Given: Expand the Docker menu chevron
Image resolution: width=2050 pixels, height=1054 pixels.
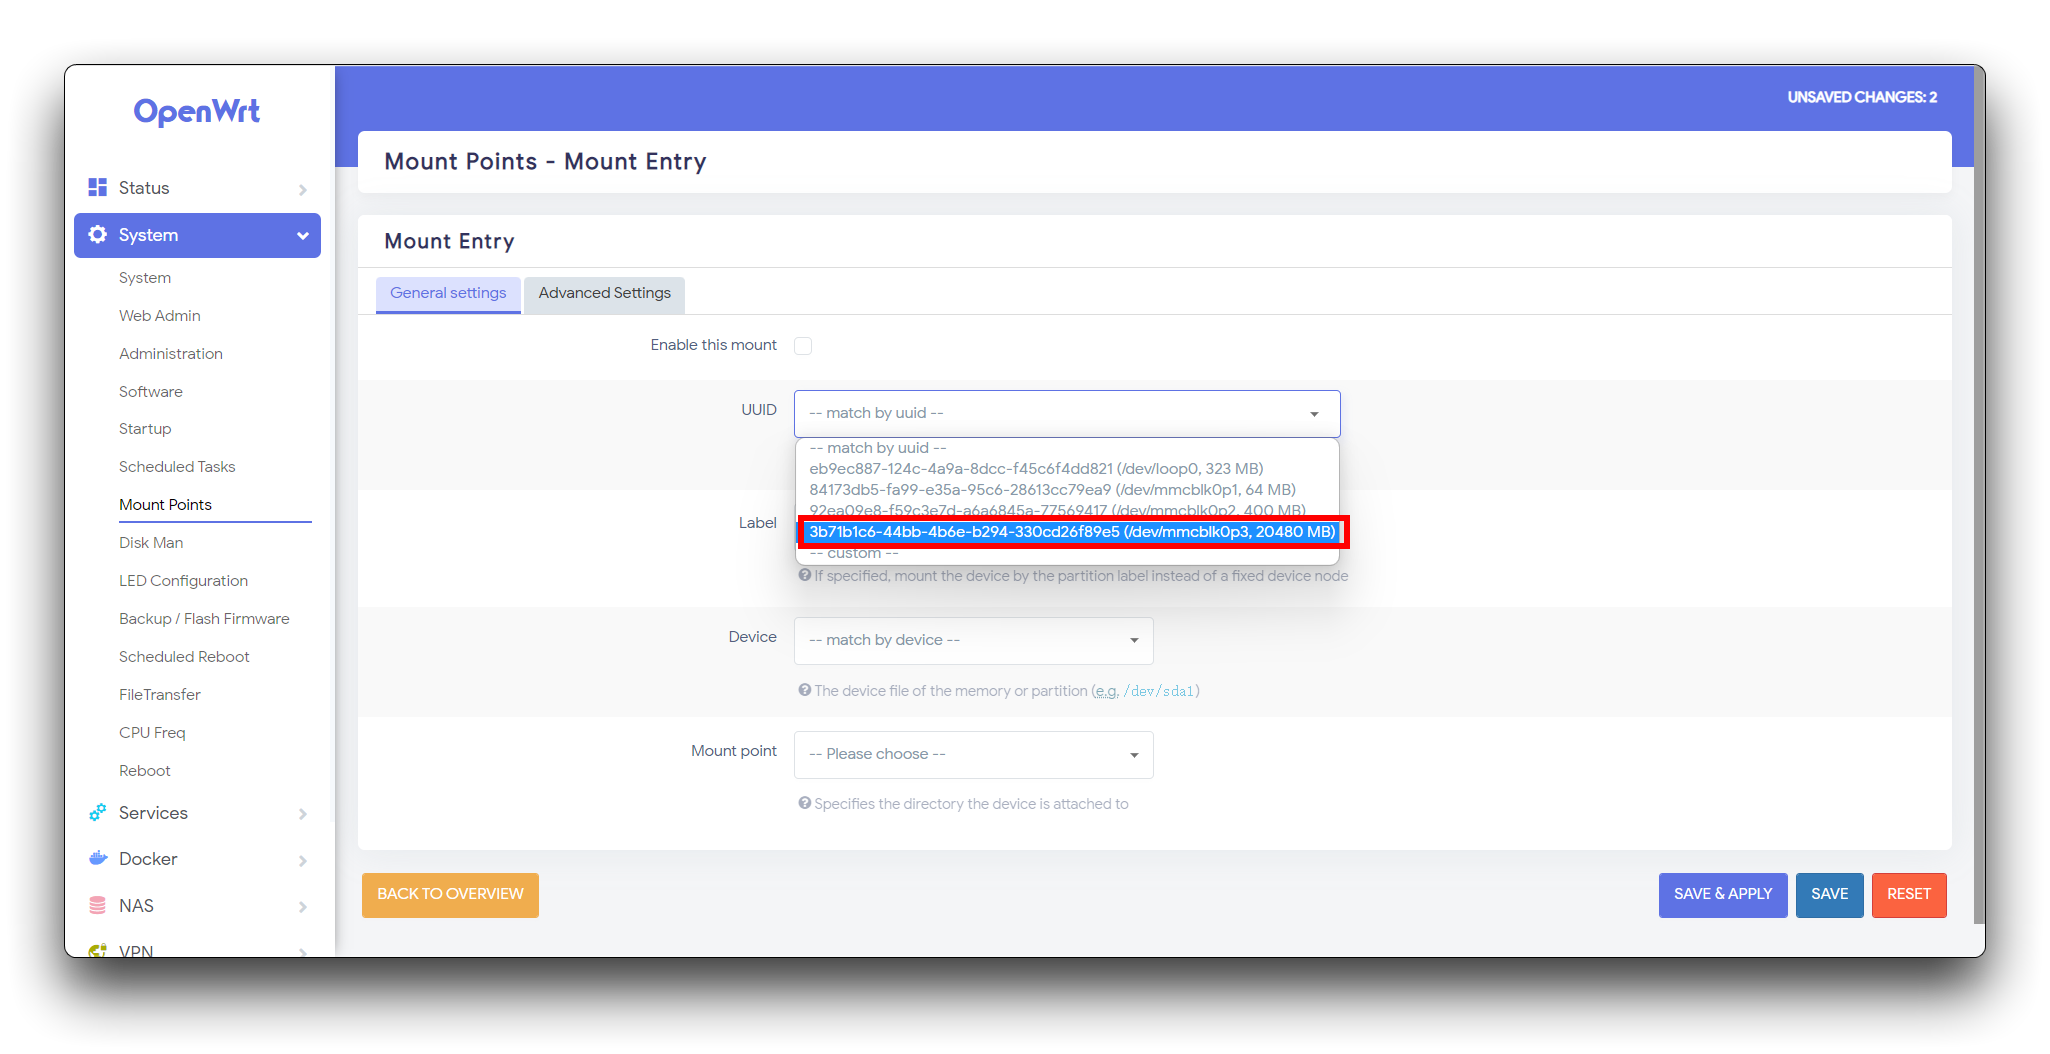Looking at the screenshot, I should (x=302, y=860).
